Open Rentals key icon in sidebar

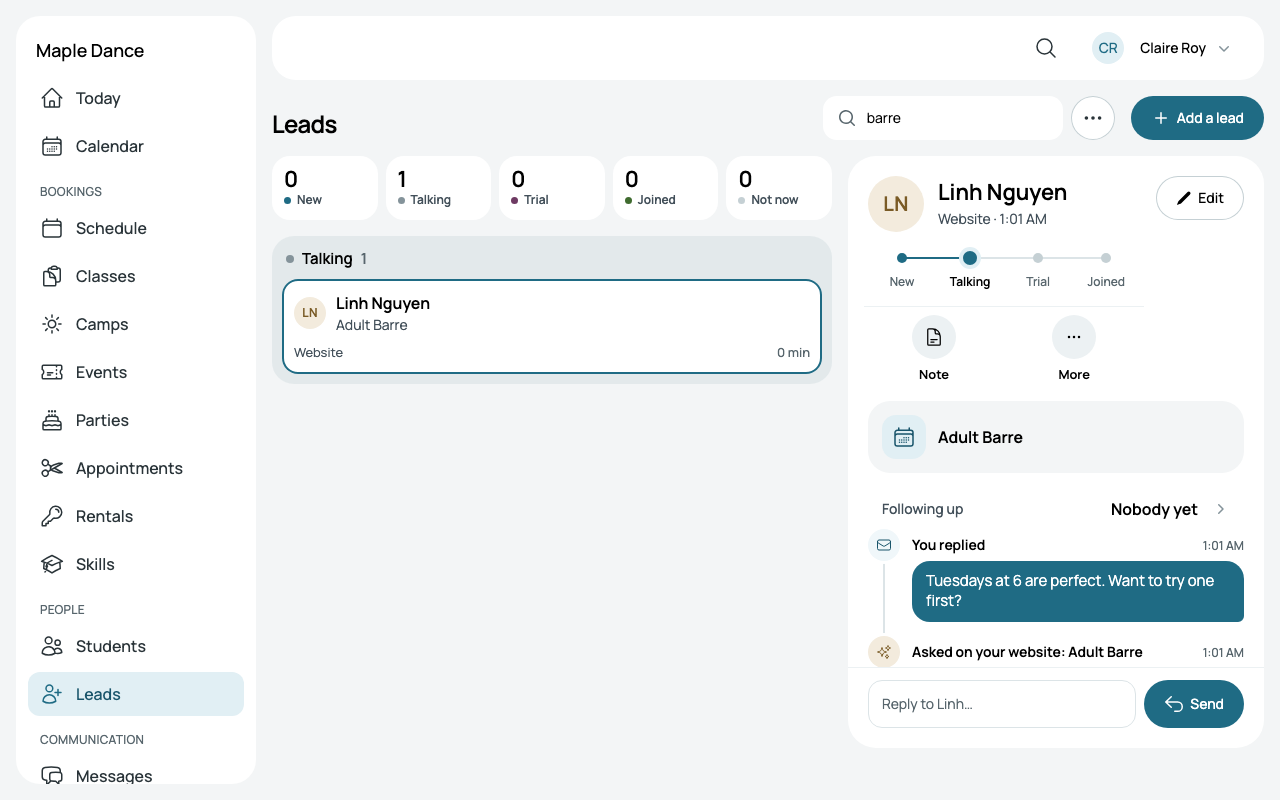click(52, 516)
